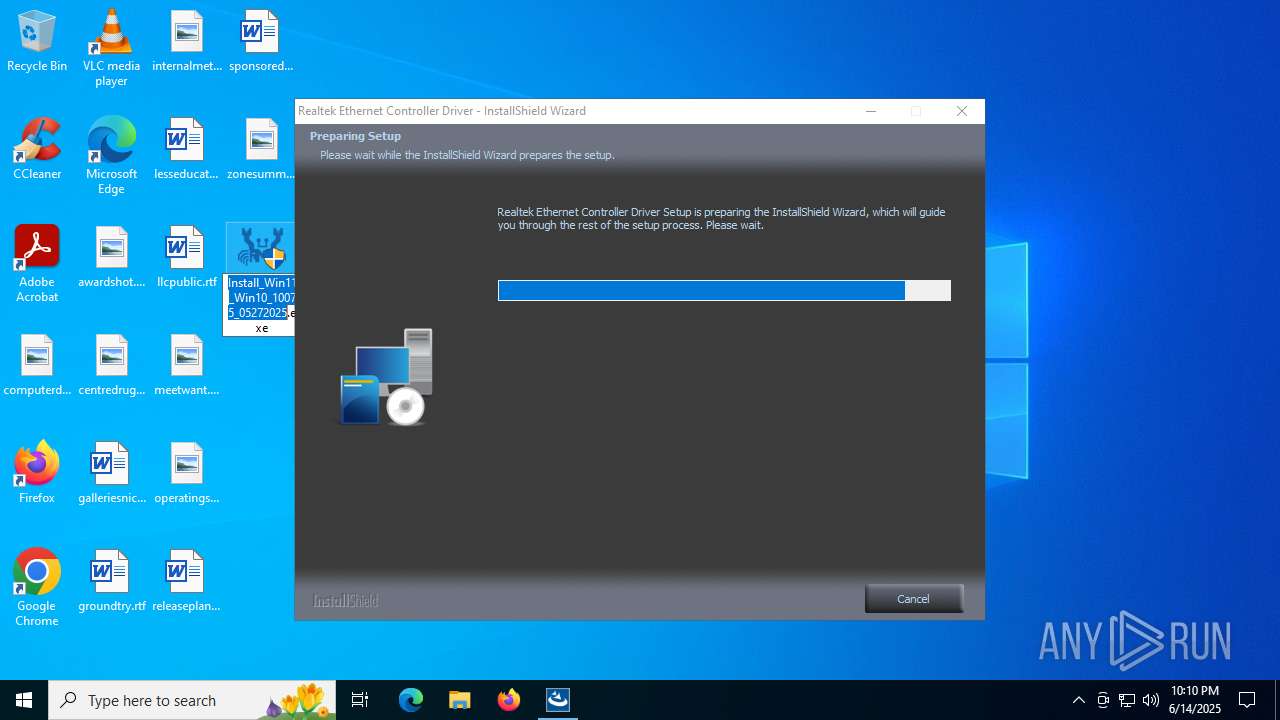
Task: Open the clock showing 10:10 PM
Action: pyautogui.click(x=1195, y=700)
